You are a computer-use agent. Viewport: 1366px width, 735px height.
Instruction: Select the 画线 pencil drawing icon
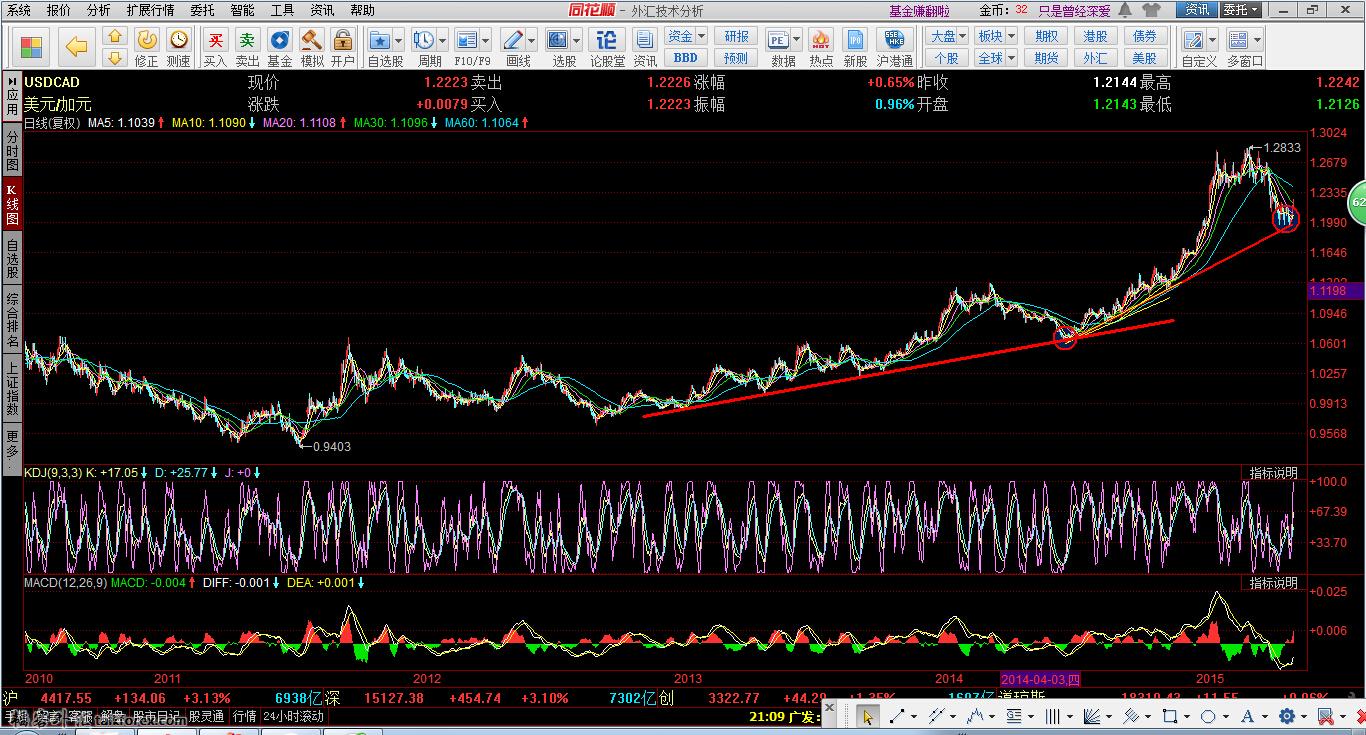click(513, 40)
